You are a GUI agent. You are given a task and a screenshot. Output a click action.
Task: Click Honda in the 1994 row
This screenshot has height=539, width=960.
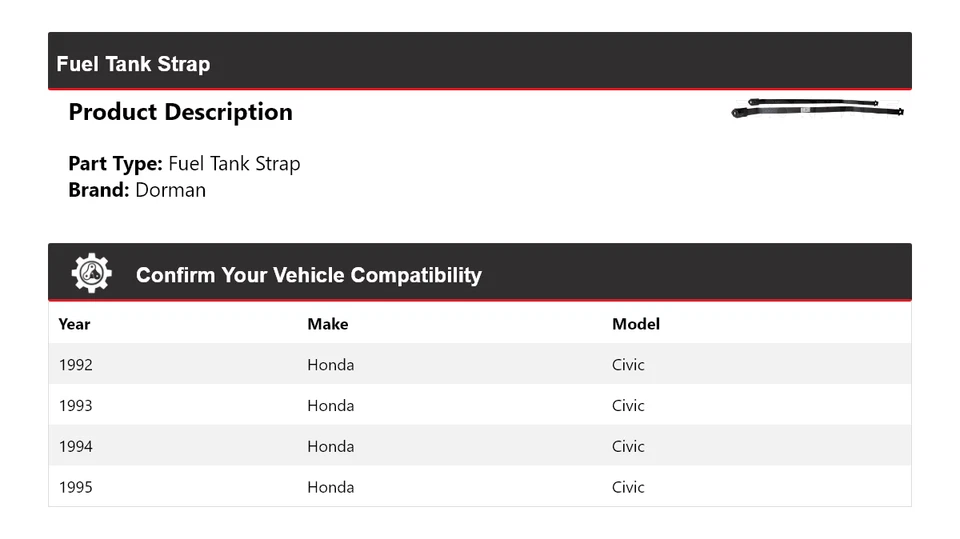[330, 447]
